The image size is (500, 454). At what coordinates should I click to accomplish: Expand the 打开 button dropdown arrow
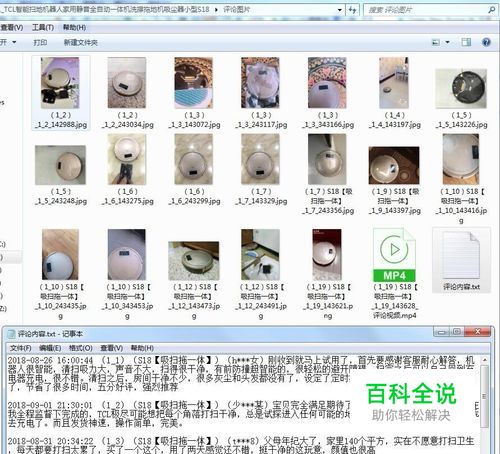(14, 42)
